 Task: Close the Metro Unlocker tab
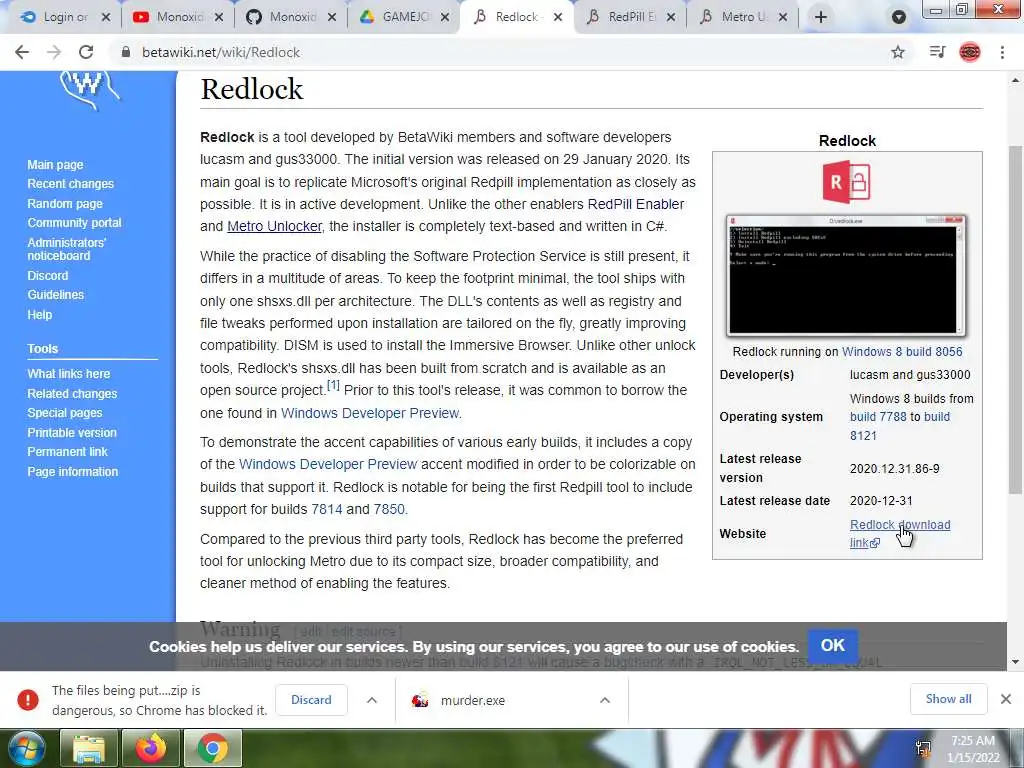point(783,17)
